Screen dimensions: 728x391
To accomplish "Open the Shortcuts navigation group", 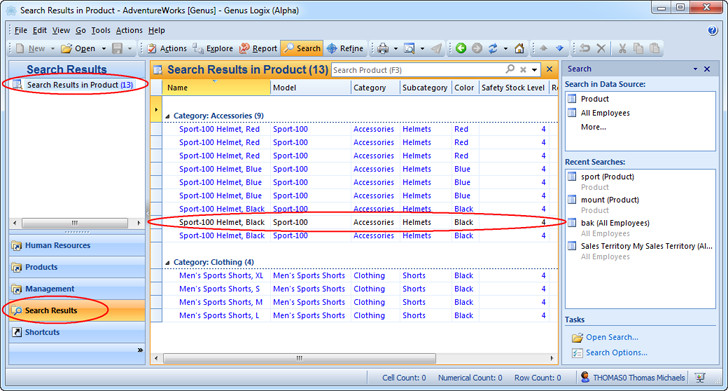I will pyautogui.click(x=77, y=332).
